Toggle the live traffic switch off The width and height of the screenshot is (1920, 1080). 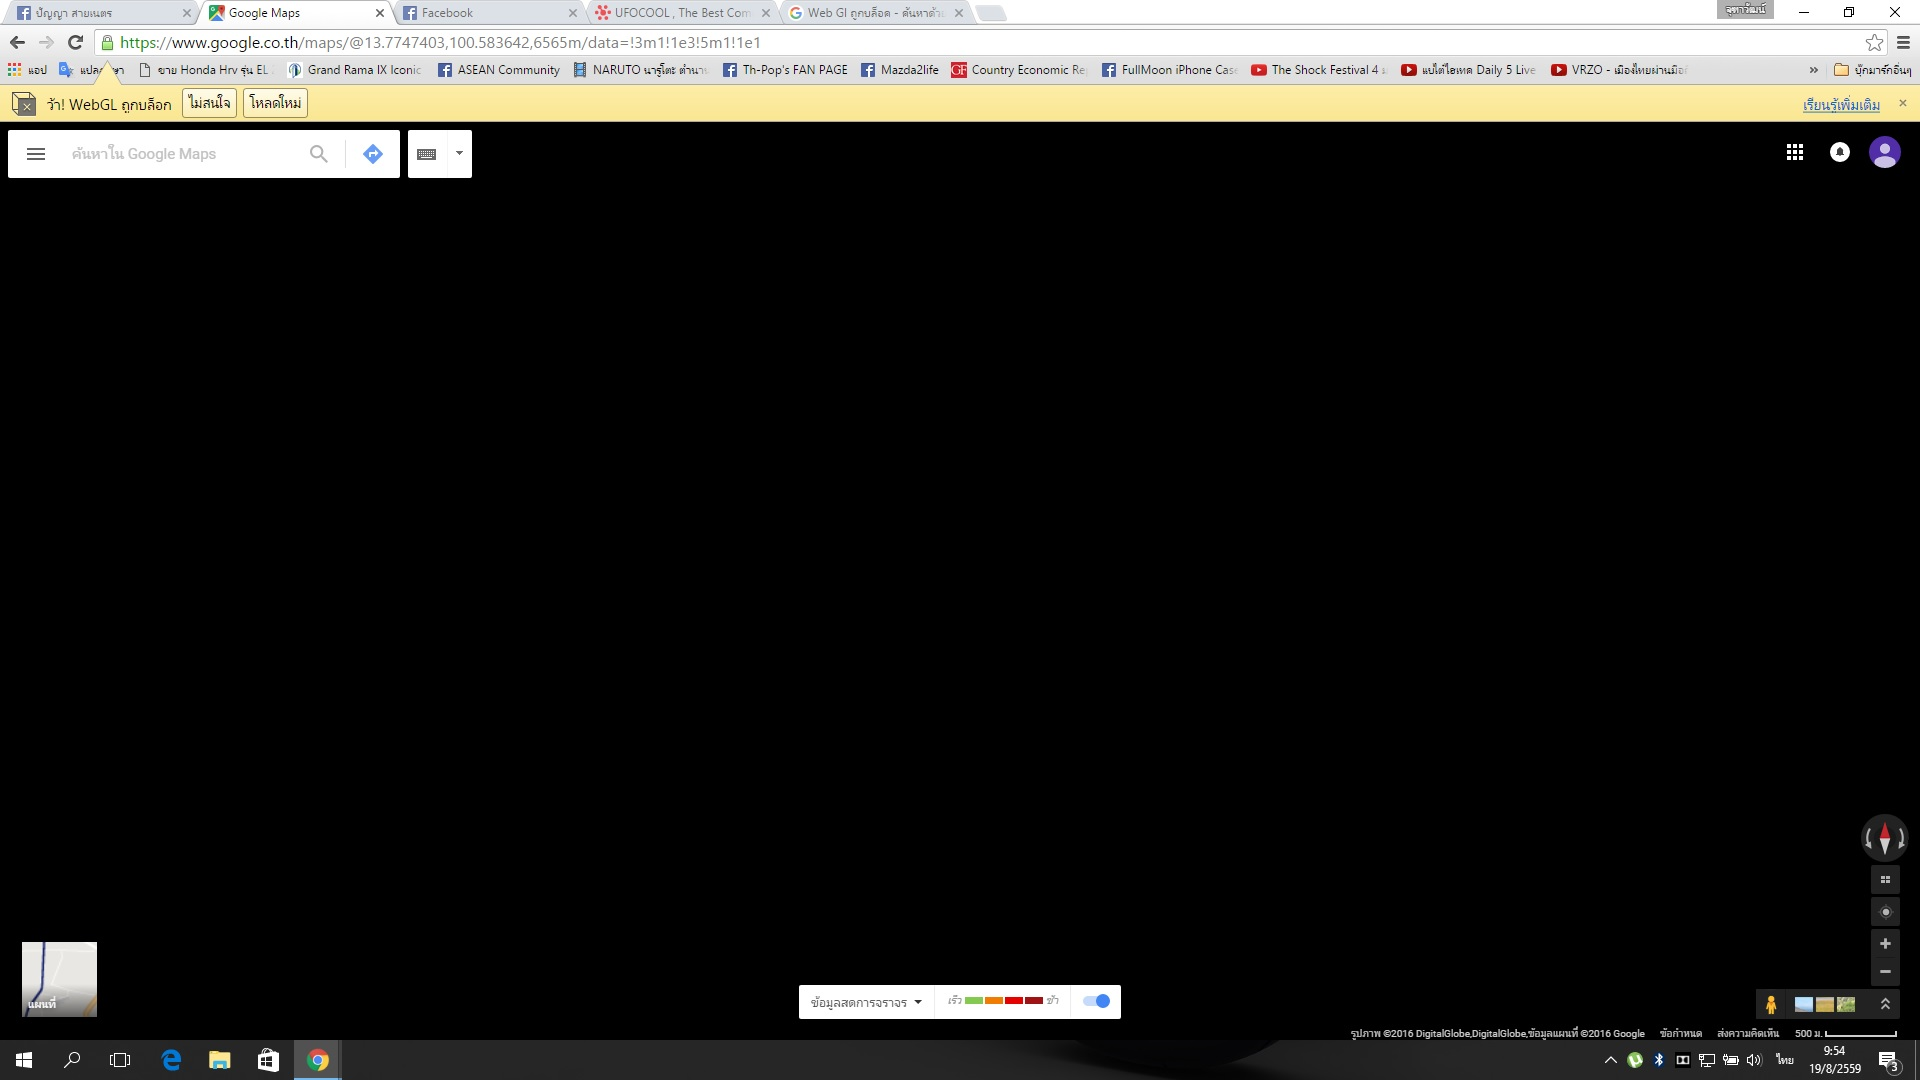point(1097,1001)
